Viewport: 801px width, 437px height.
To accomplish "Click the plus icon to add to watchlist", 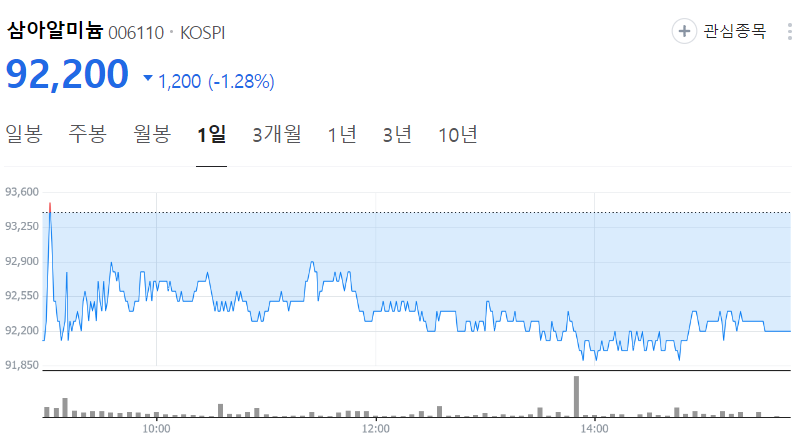I will pos(684,31).
